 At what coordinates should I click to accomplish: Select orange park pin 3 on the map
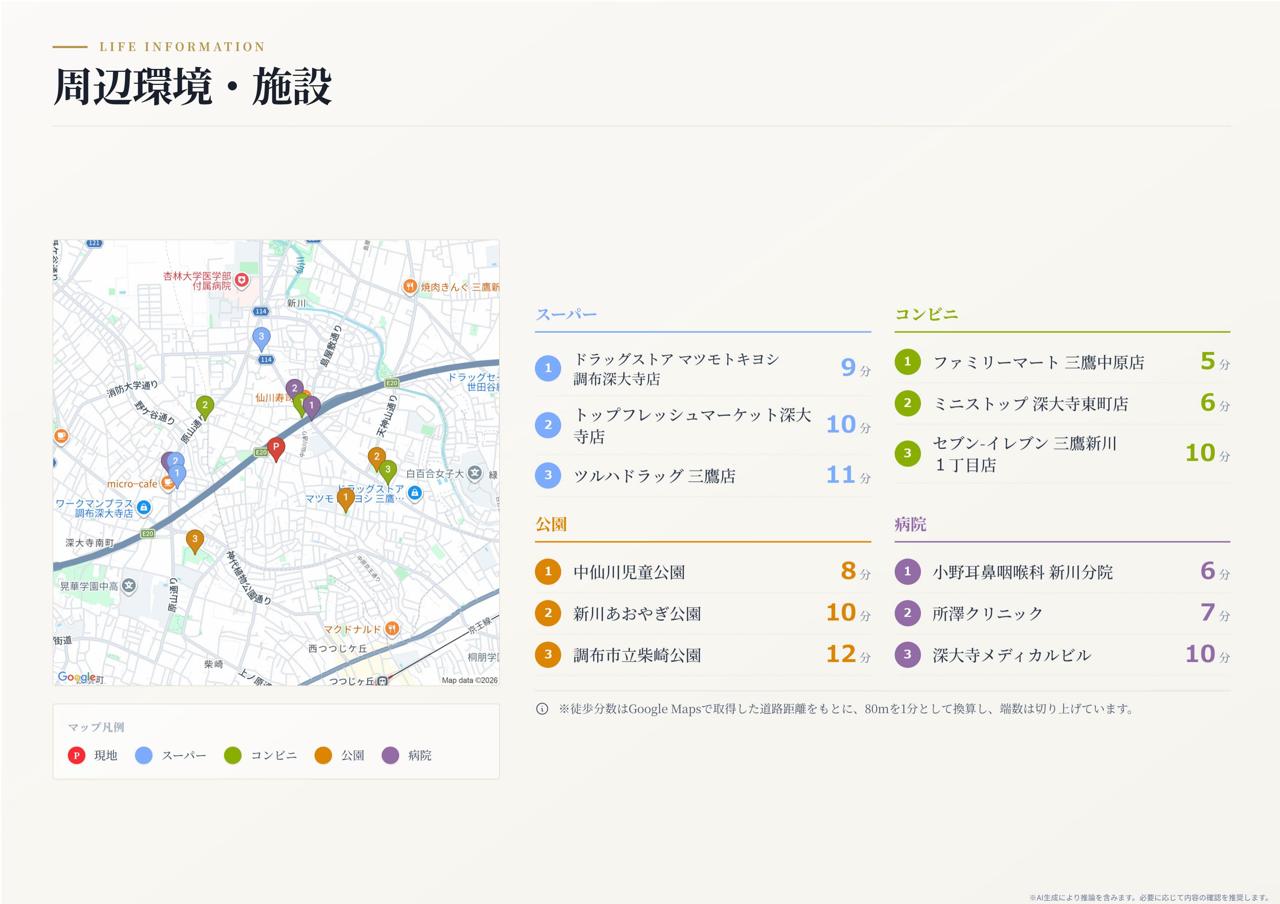tap(195, 541)
